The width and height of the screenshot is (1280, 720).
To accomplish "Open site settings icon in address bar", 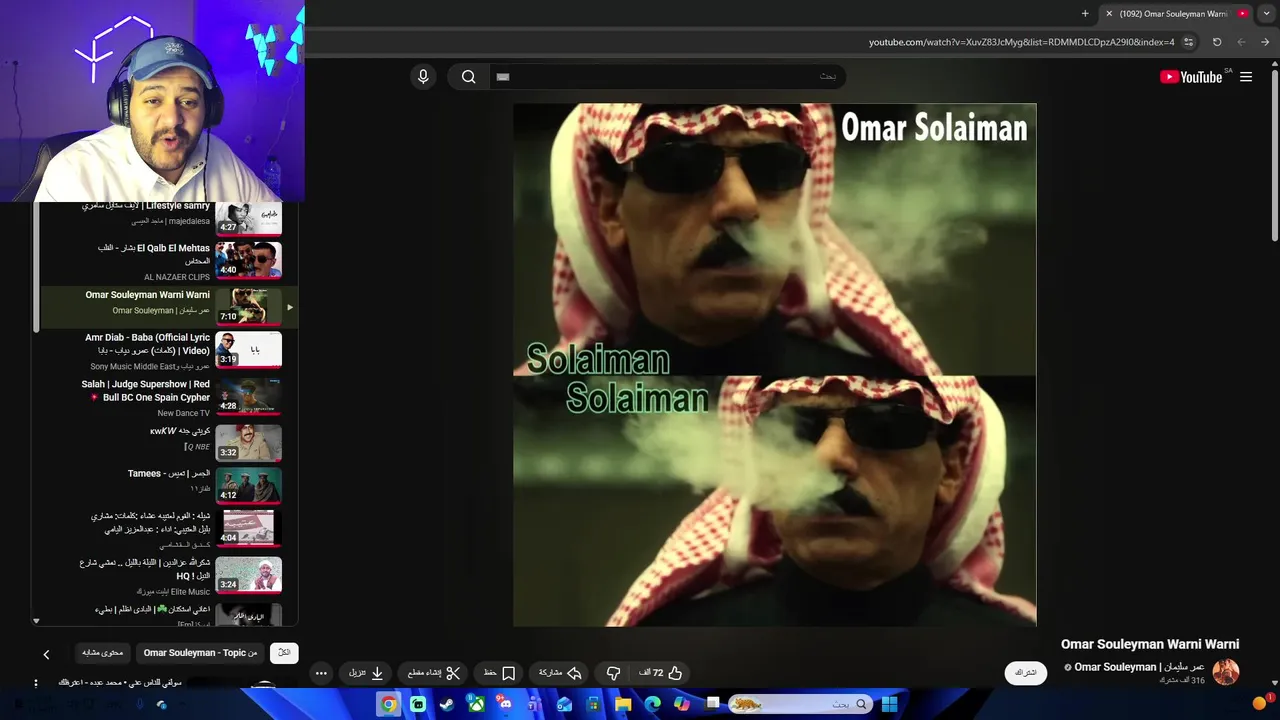I will pos(1188,42).
